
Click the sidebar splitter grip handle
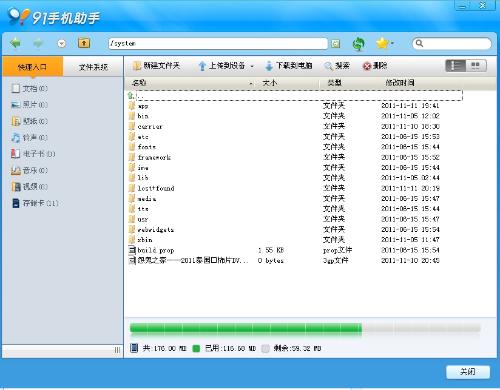[117, 350]
